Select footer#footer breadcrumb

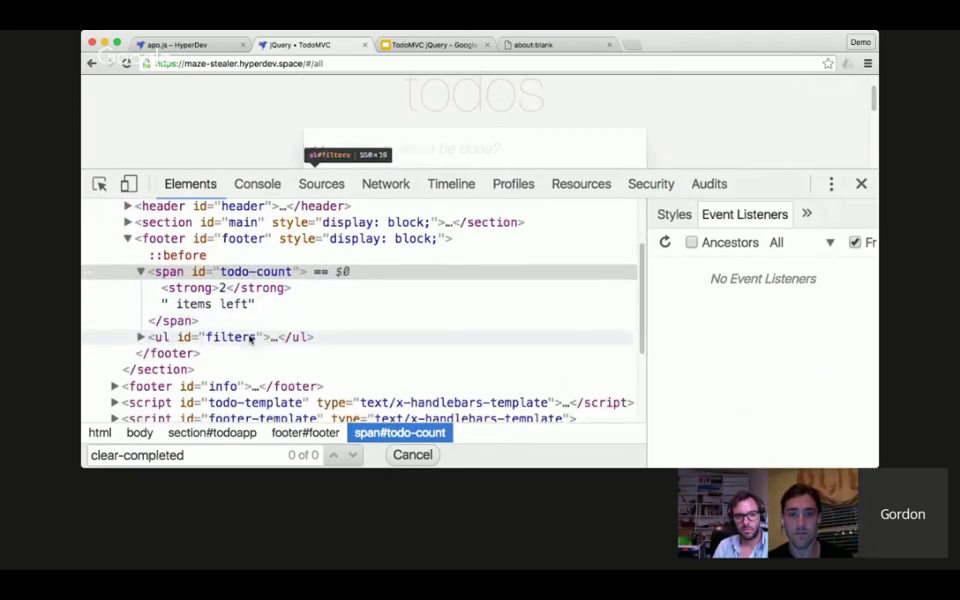click(x=306, y=433)
